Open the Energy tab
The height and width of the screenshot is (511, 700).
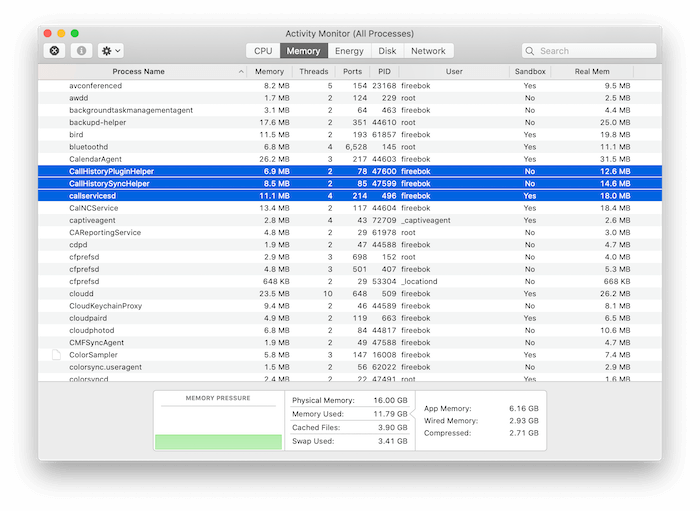[x=349, y=51]
